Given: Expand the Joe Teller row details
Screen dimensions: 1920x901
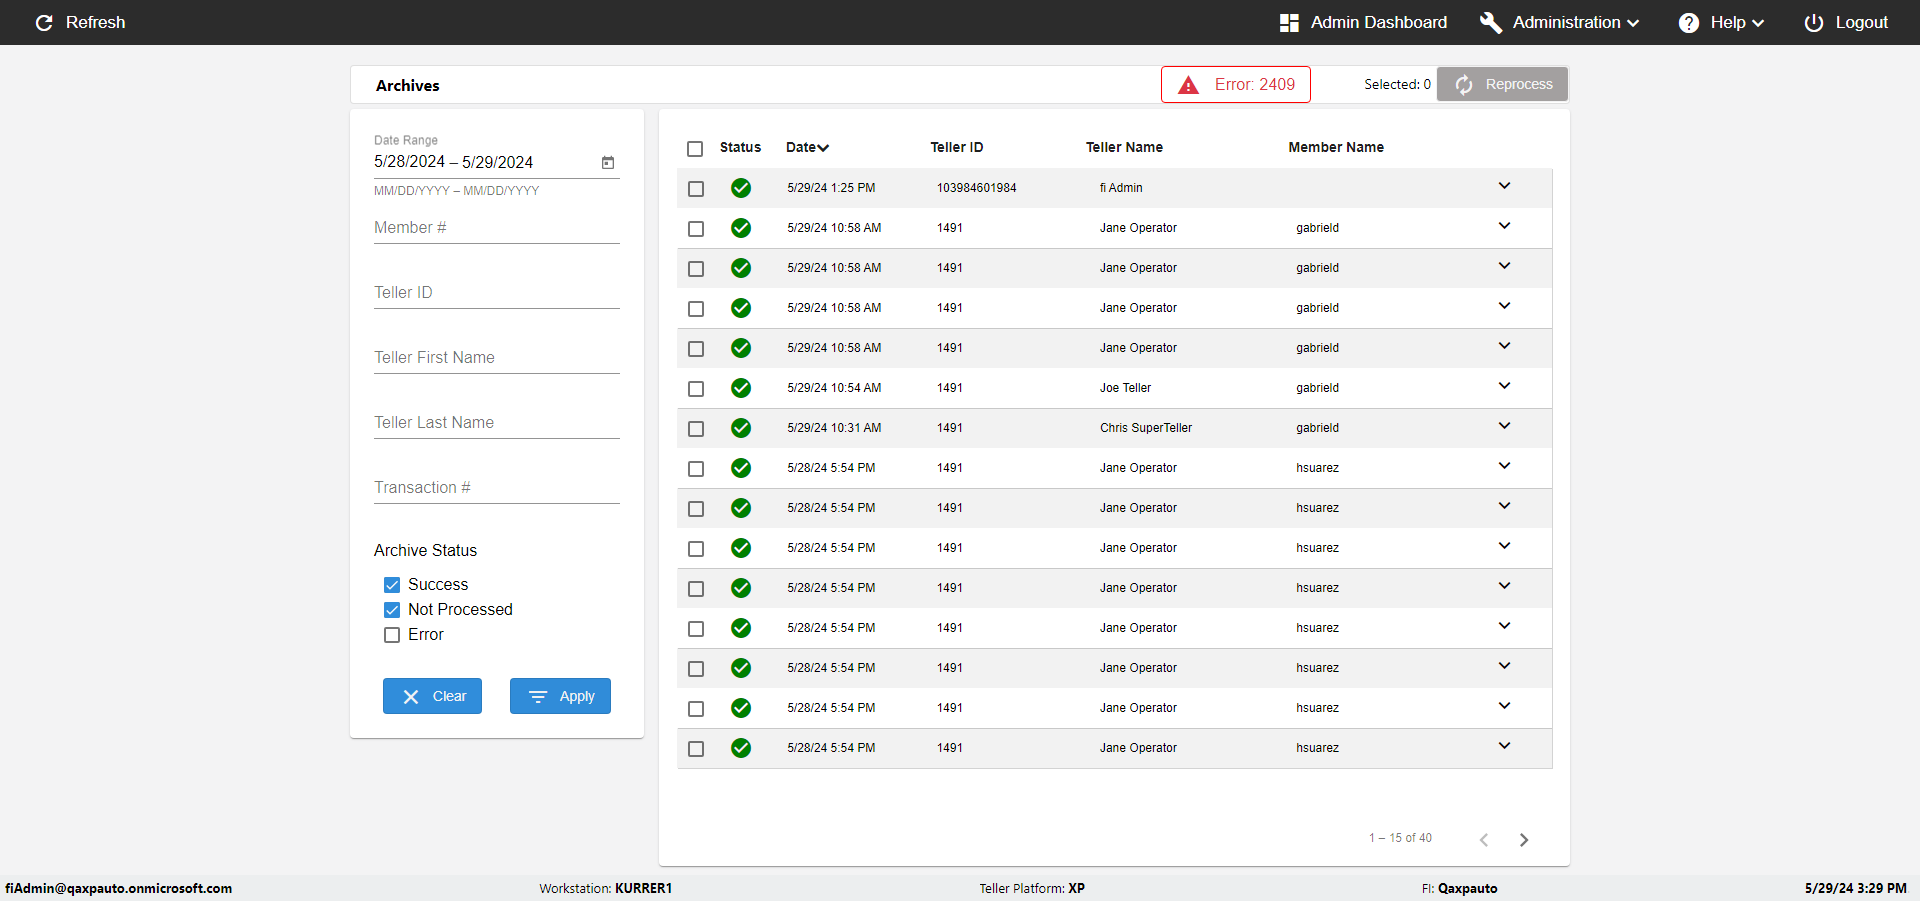Looking at the screenshot, I should coord(1504,386).
